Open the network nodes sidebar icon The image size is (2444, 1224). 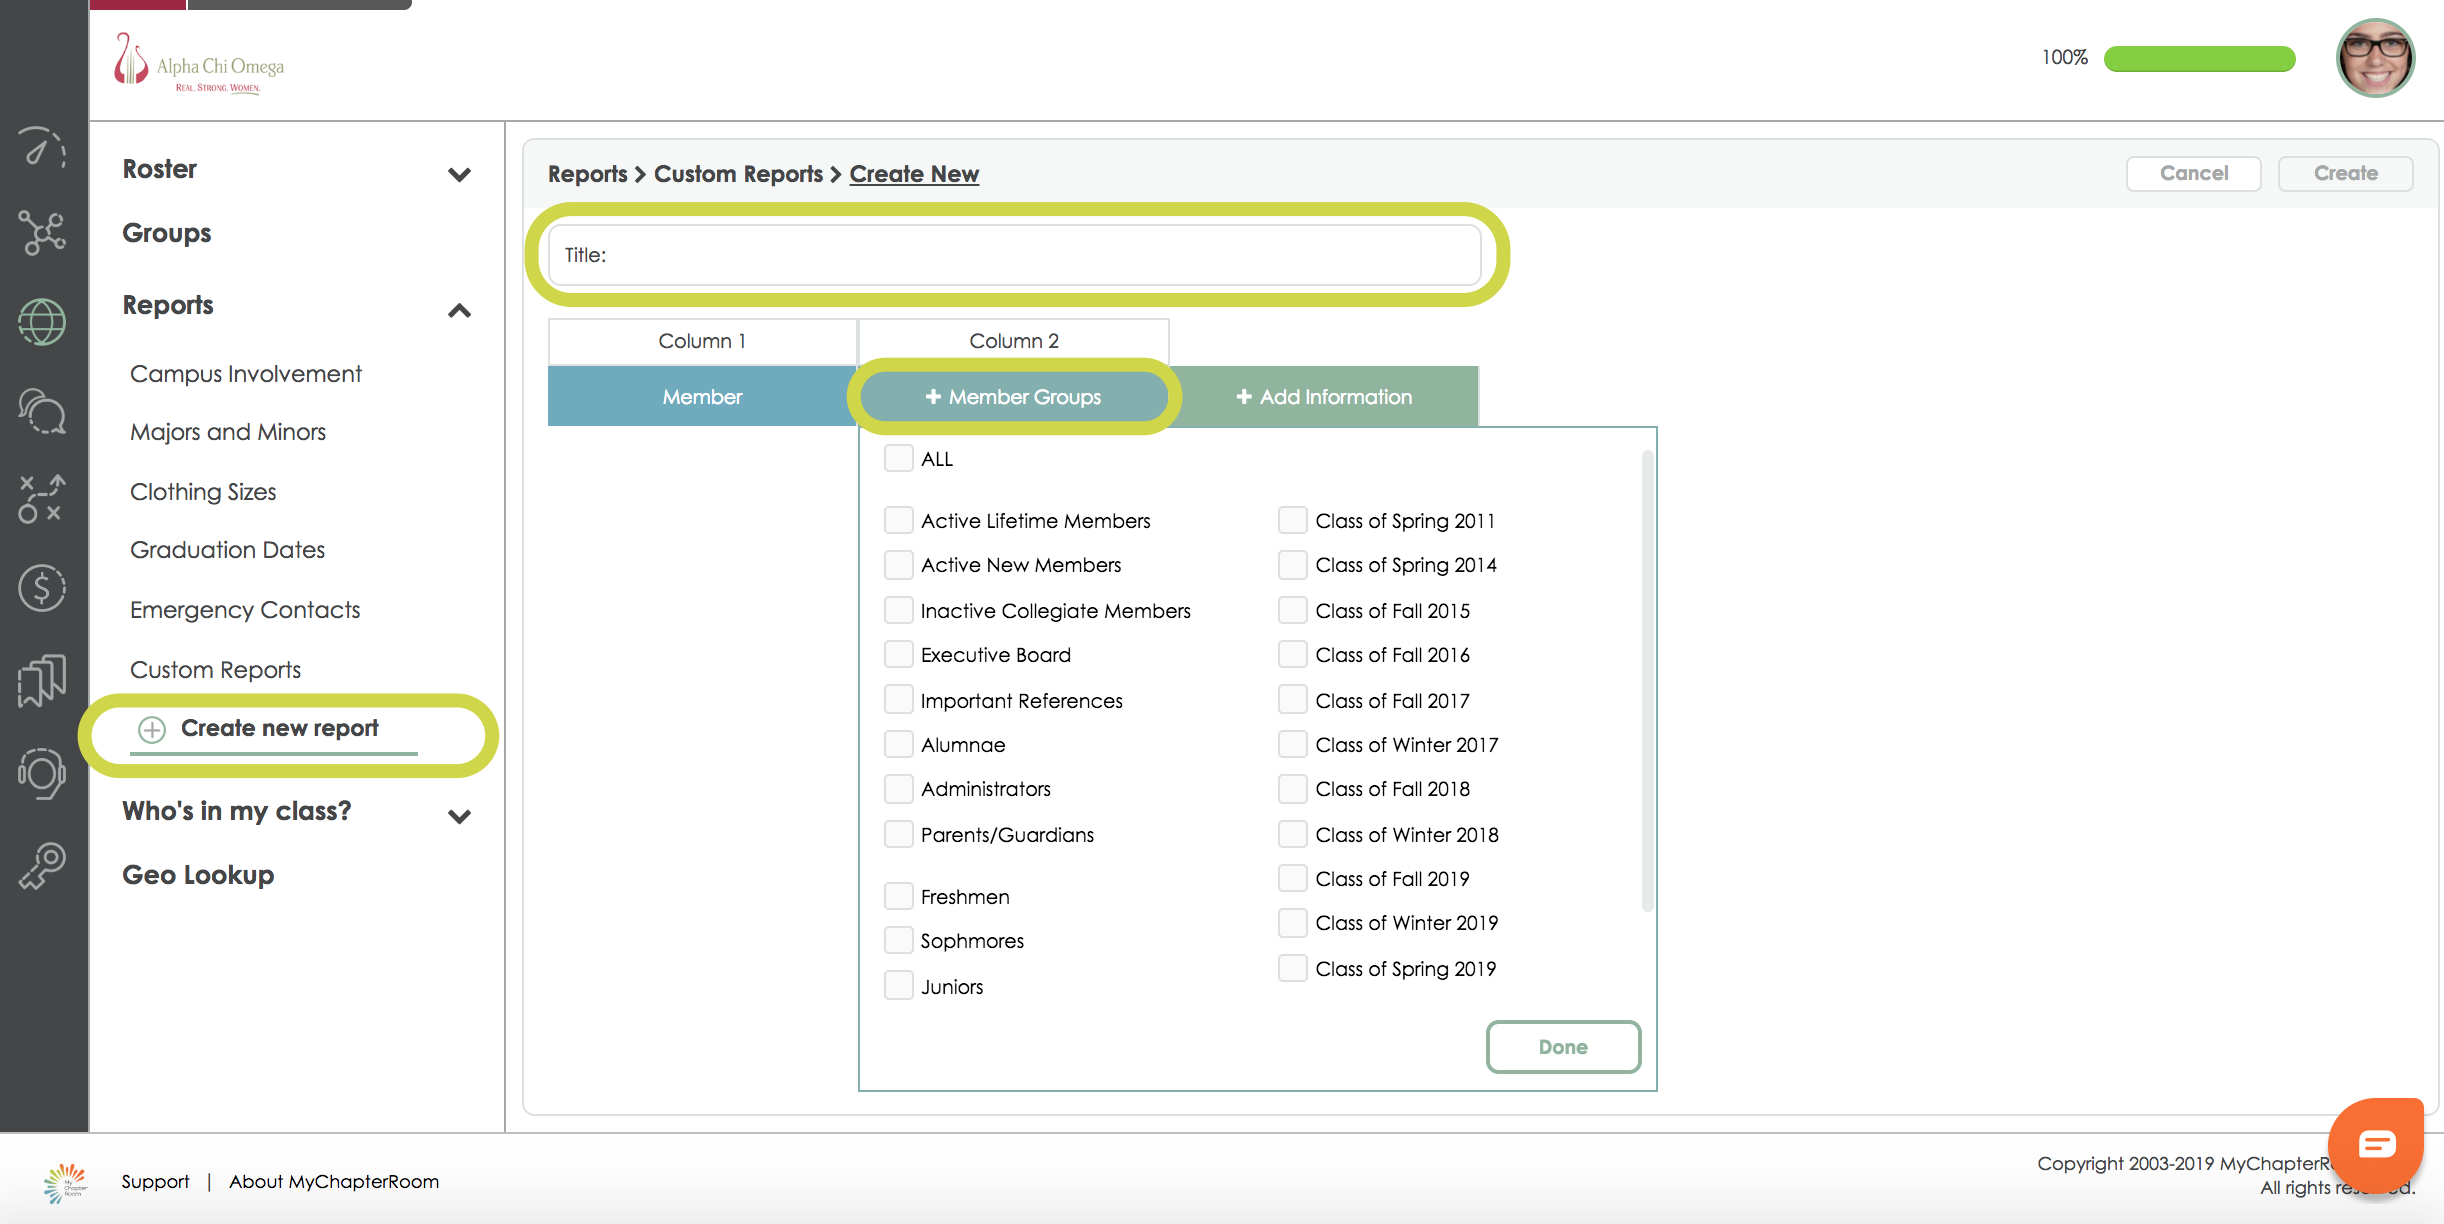[42, 233]
